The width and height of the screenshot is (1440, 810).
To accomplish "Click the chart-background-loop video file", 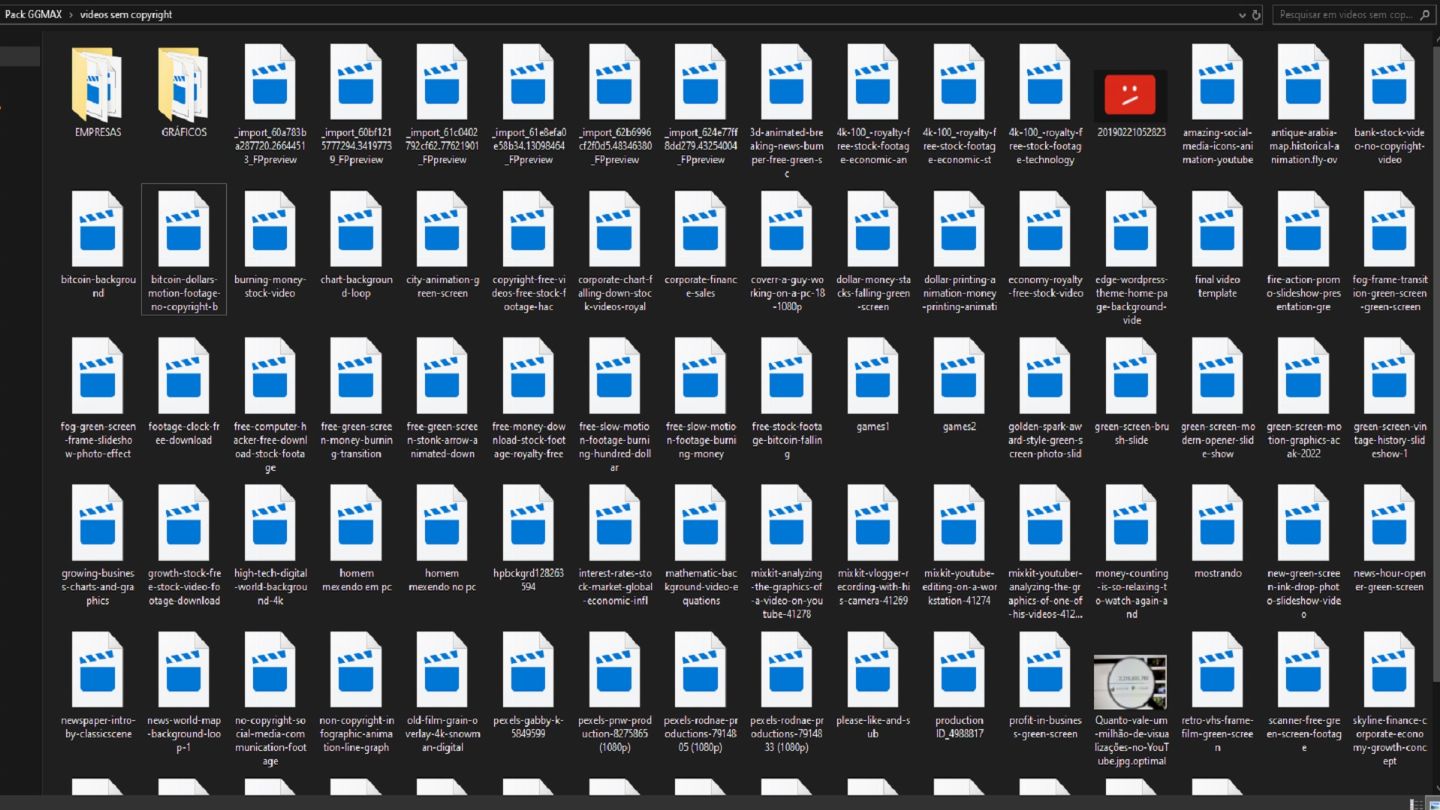I will (x=356, y=245).
